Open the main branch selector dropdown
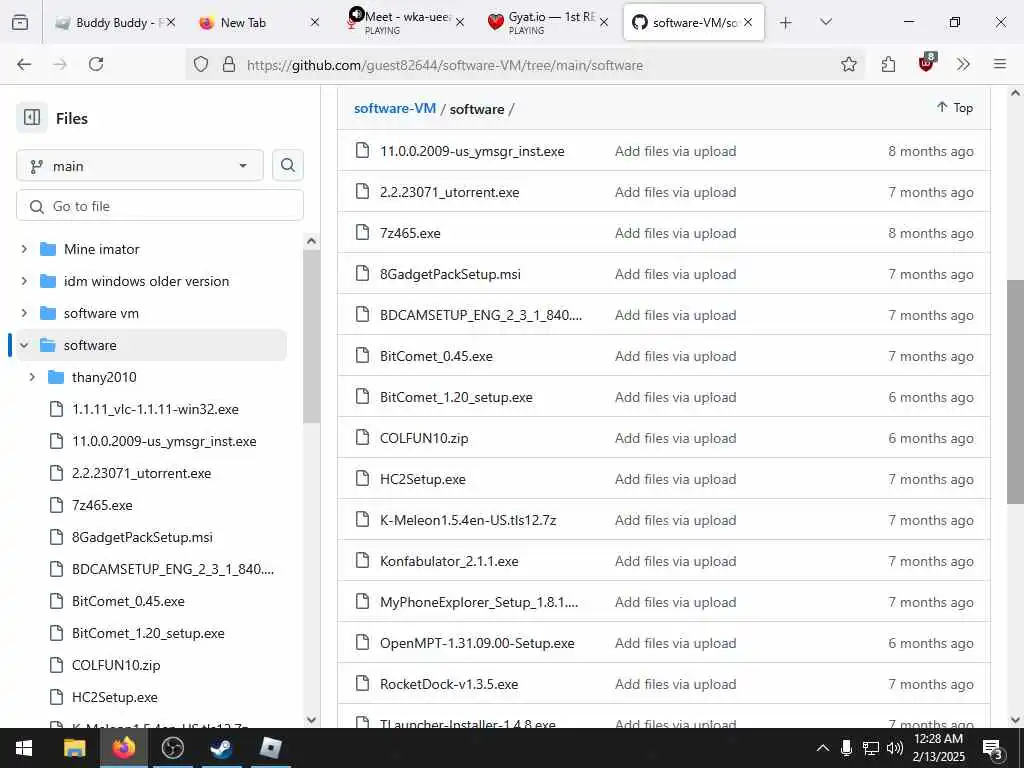Viewport: 1024px width, 768px height. (140, 166)
